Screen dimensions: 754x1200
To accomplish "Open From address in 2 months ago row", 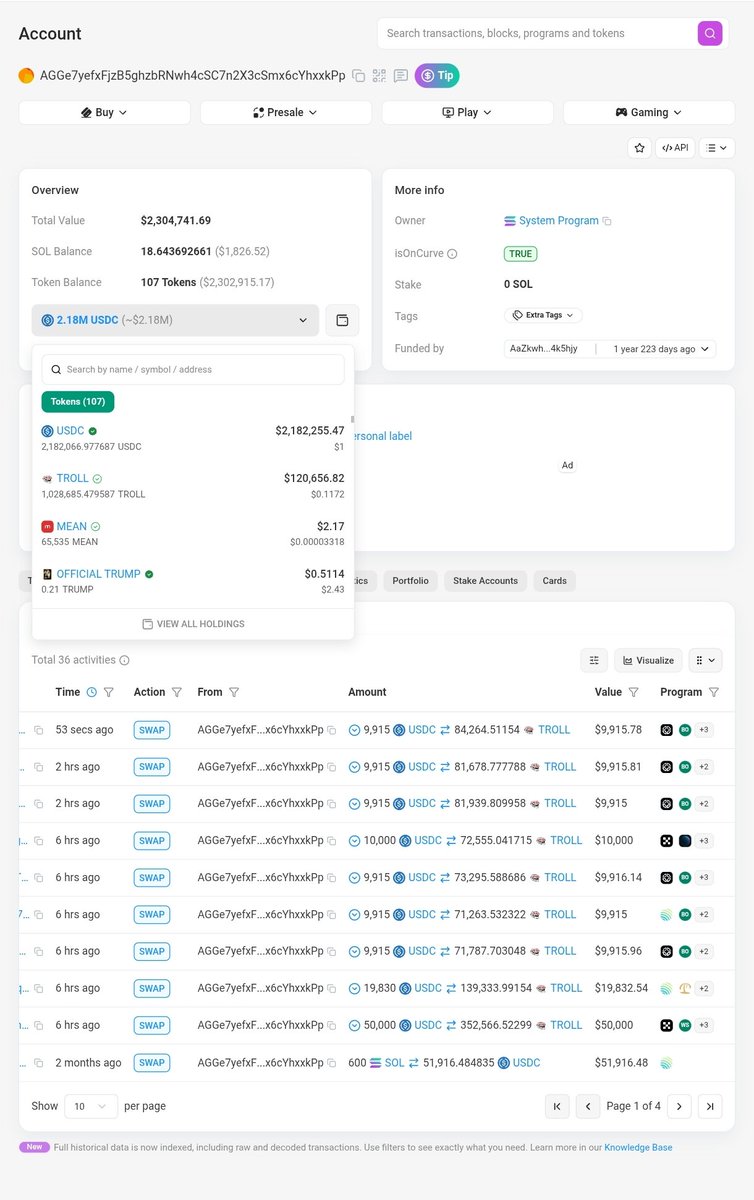I will 260,1063.
